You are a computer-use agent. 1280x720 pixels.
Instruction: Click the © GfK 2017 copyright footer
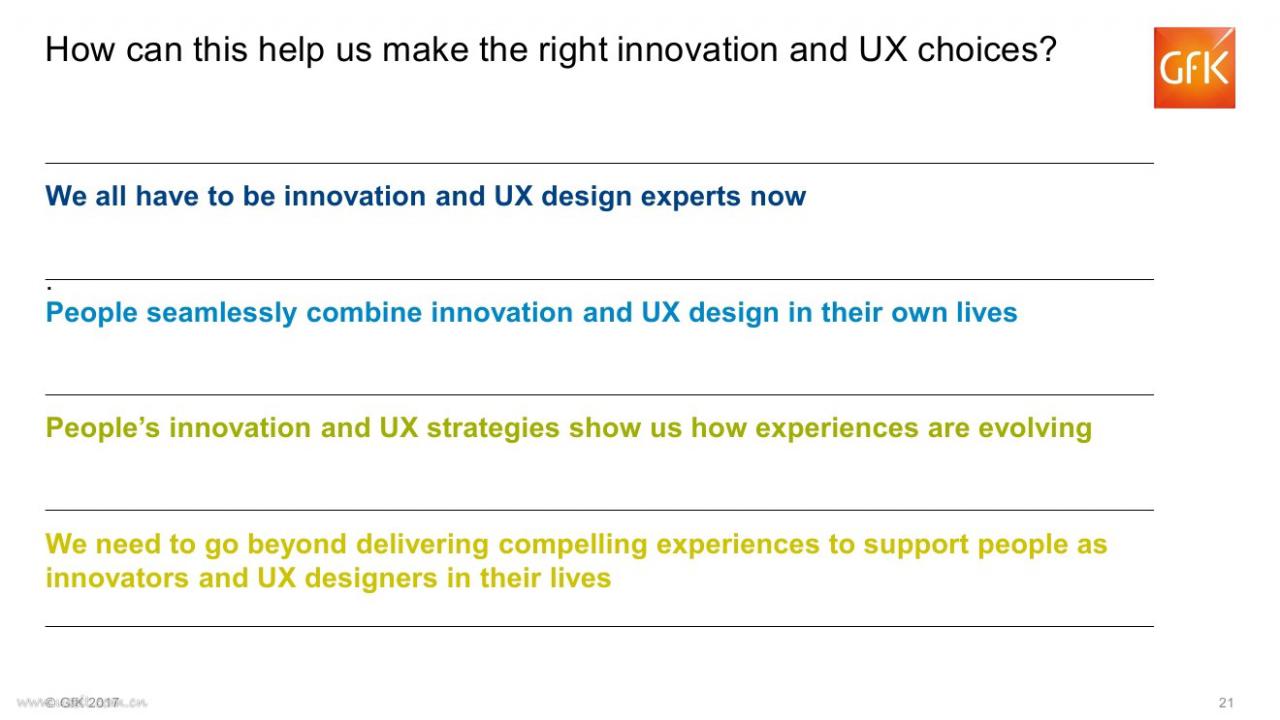coord(83,702)
